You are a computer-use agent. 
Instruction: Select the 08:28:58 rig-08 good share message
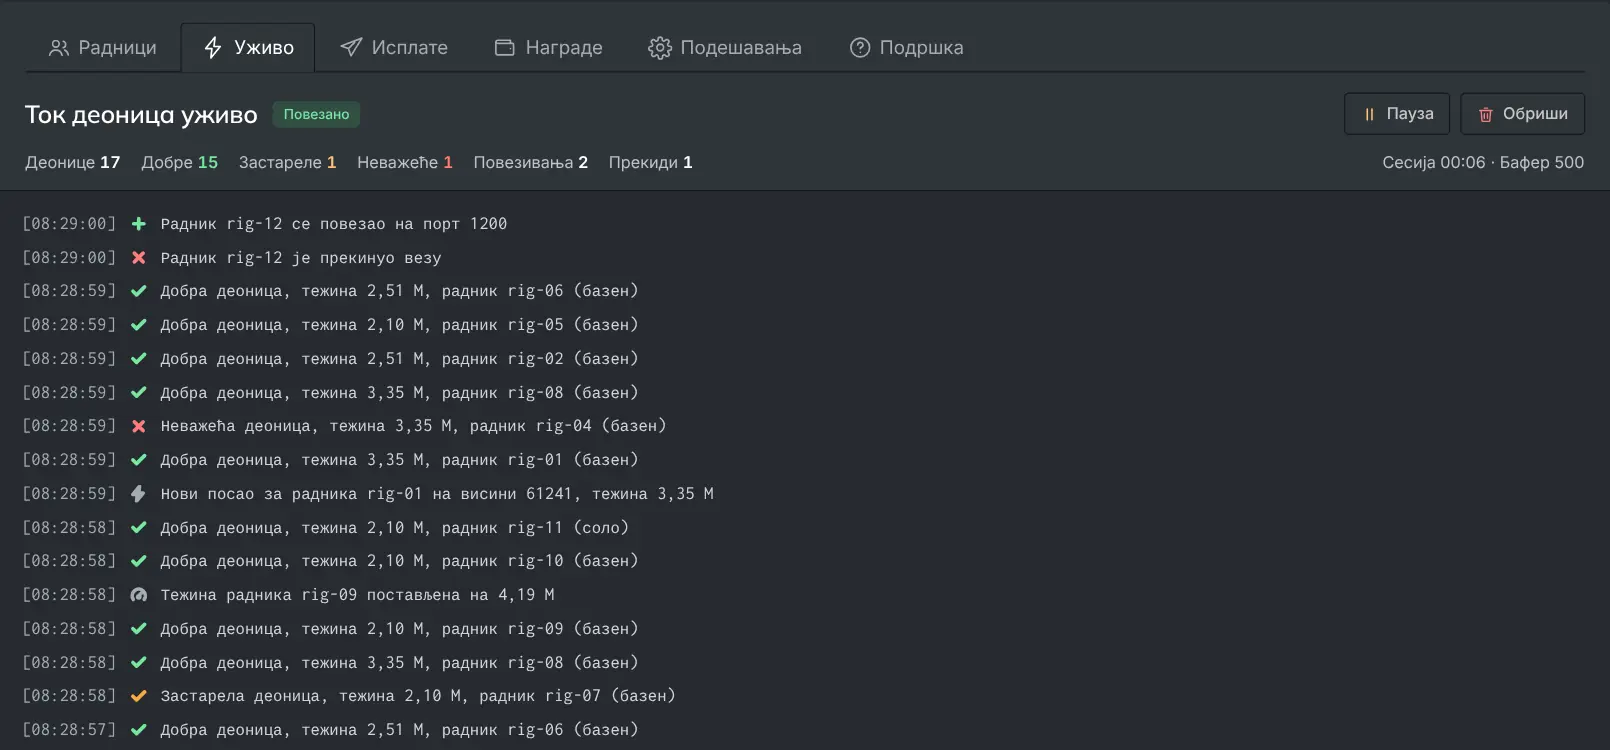(399, 663)
